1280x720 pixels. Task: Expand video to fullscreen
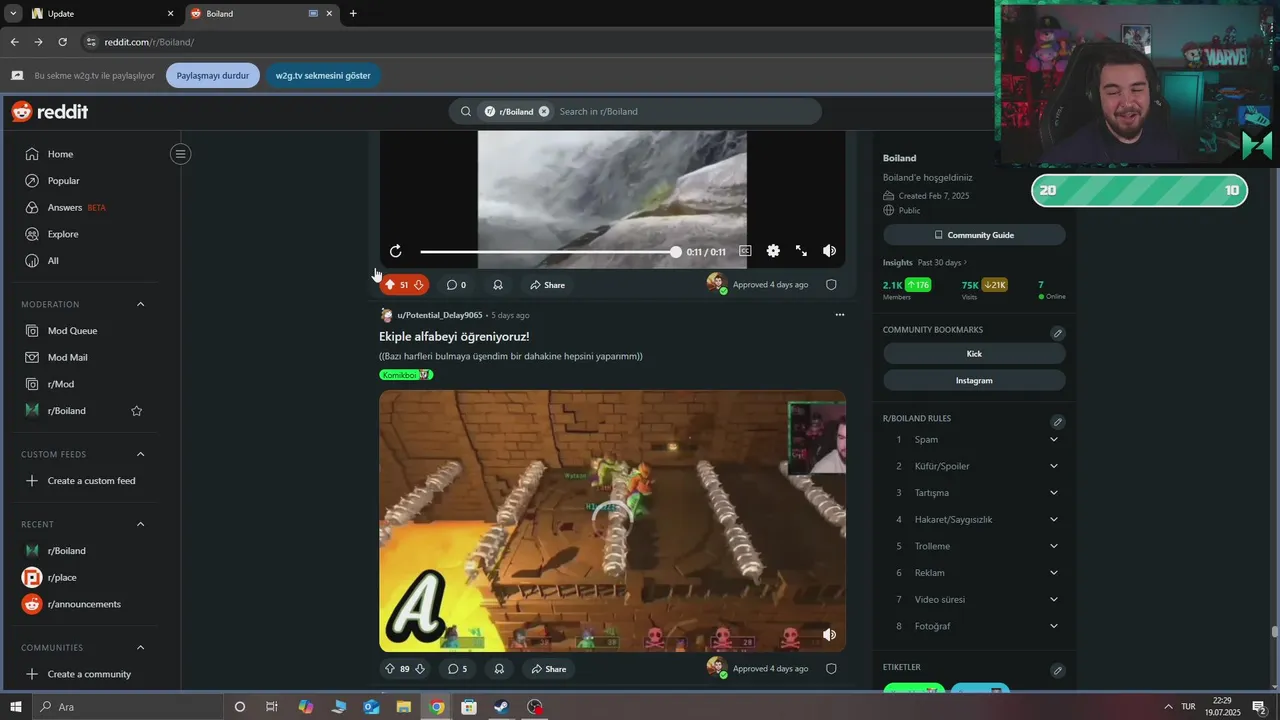click(801, 251)
